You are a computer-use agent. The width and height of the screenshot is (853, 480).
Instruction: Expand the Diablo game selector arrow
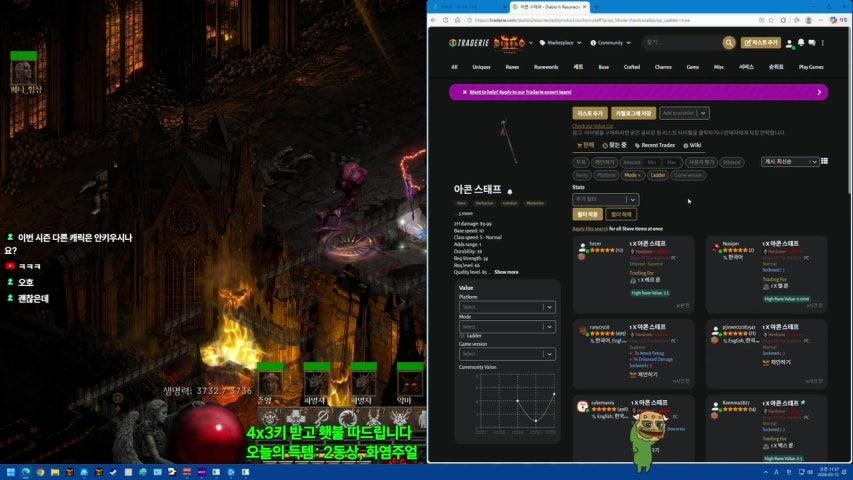530,42
